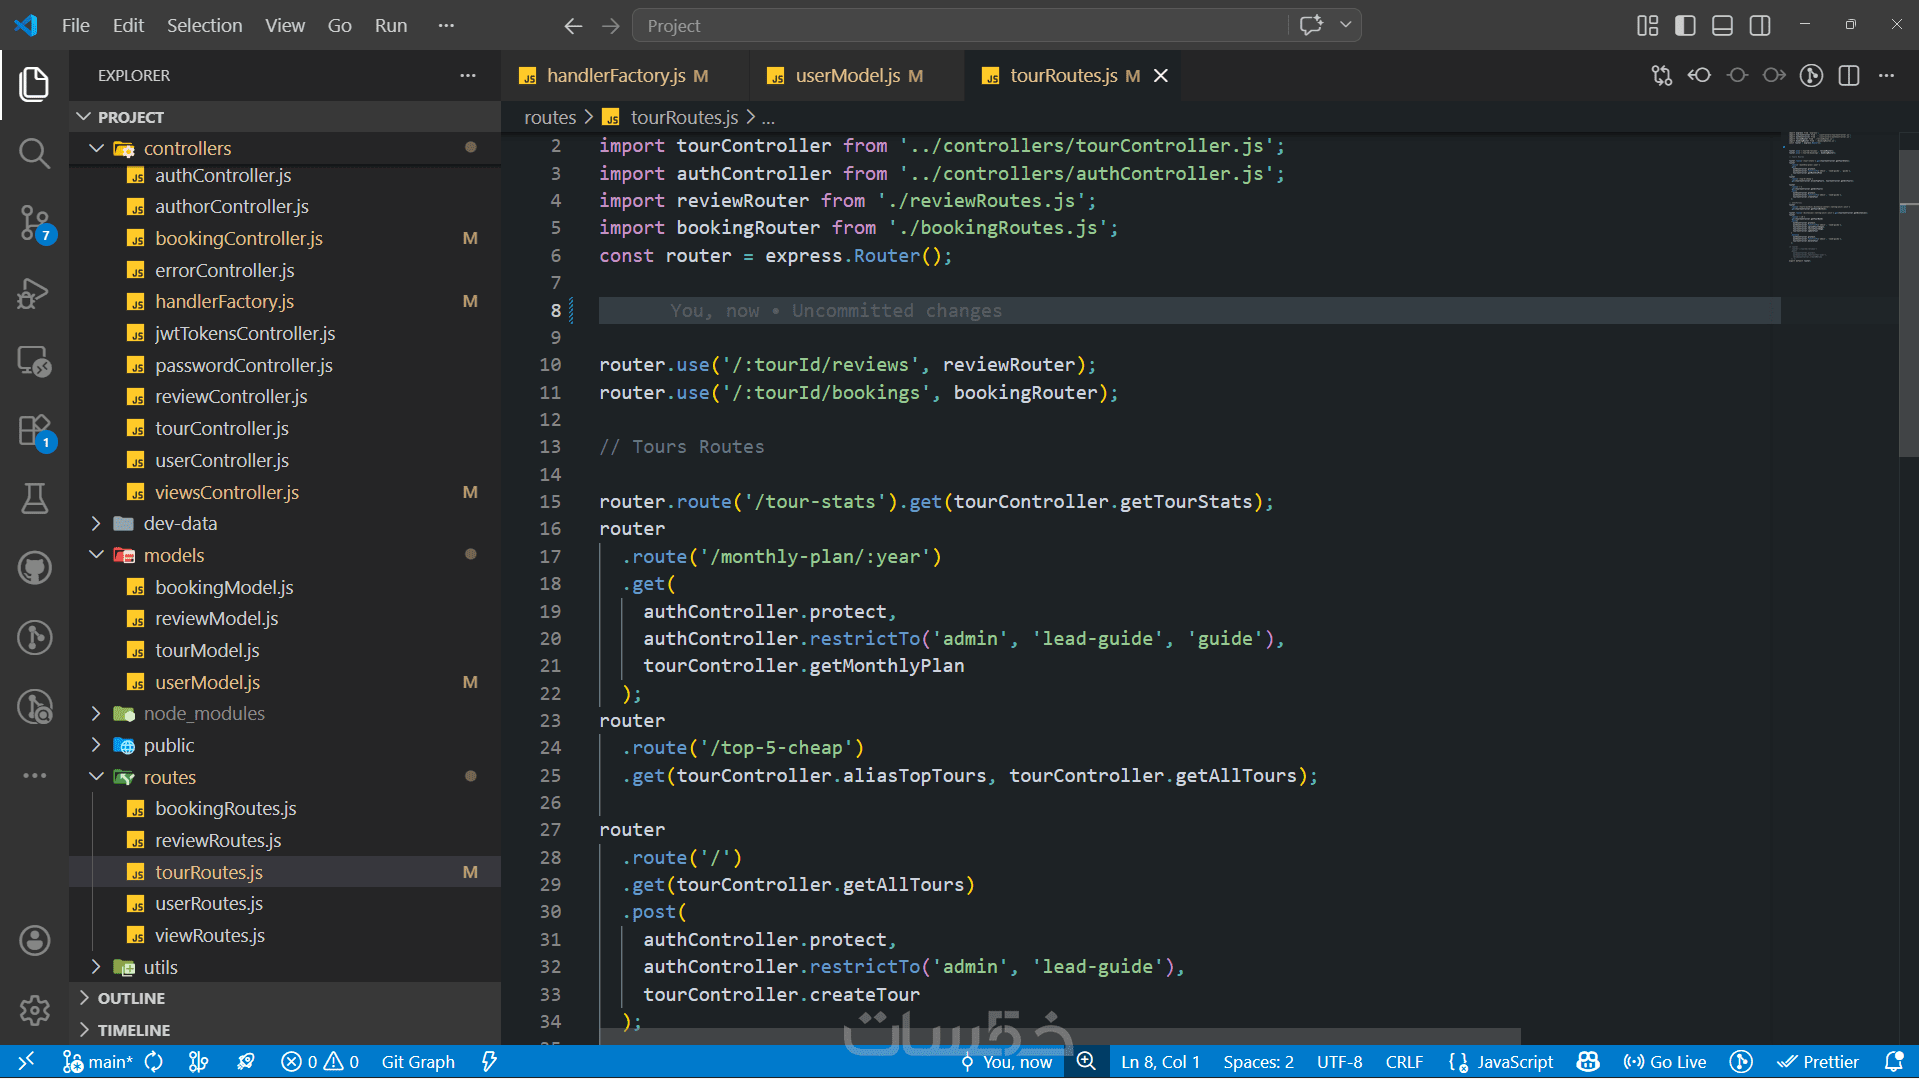Open the Manage gear settings icon

tap(34, 1010)
